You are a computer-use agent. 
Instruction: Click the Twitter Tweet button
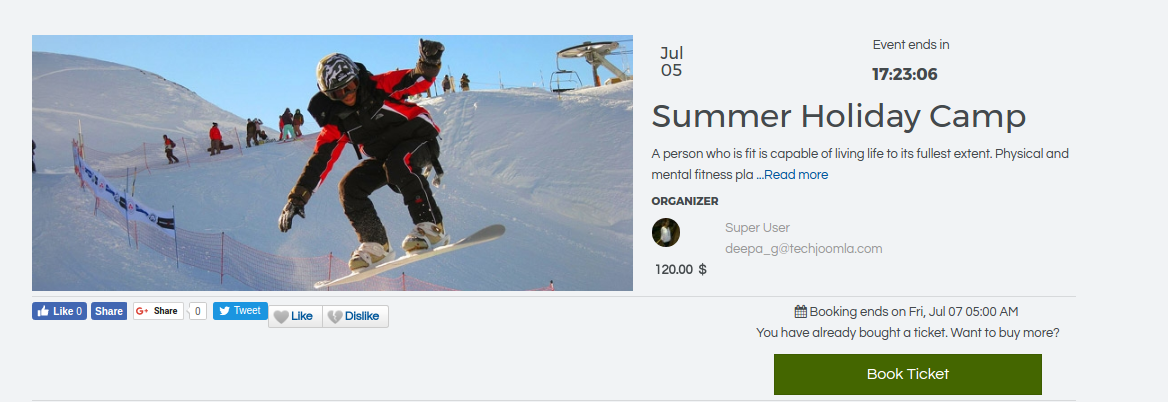pos(240,311)
